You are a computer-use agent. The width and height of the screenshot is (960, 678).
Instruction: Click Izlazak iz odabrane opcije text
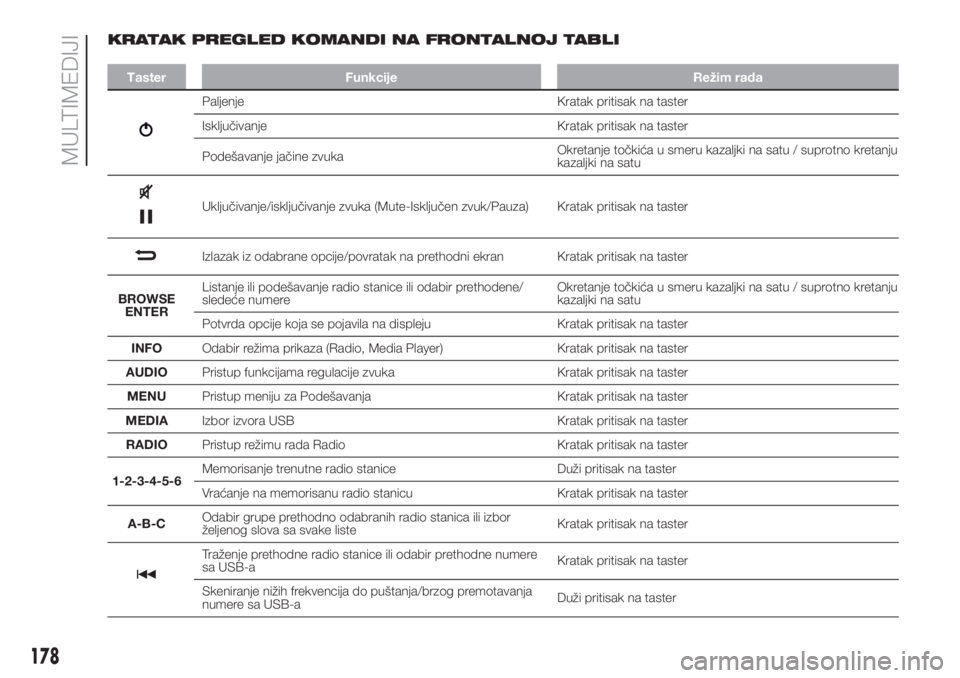coord(353,257)
